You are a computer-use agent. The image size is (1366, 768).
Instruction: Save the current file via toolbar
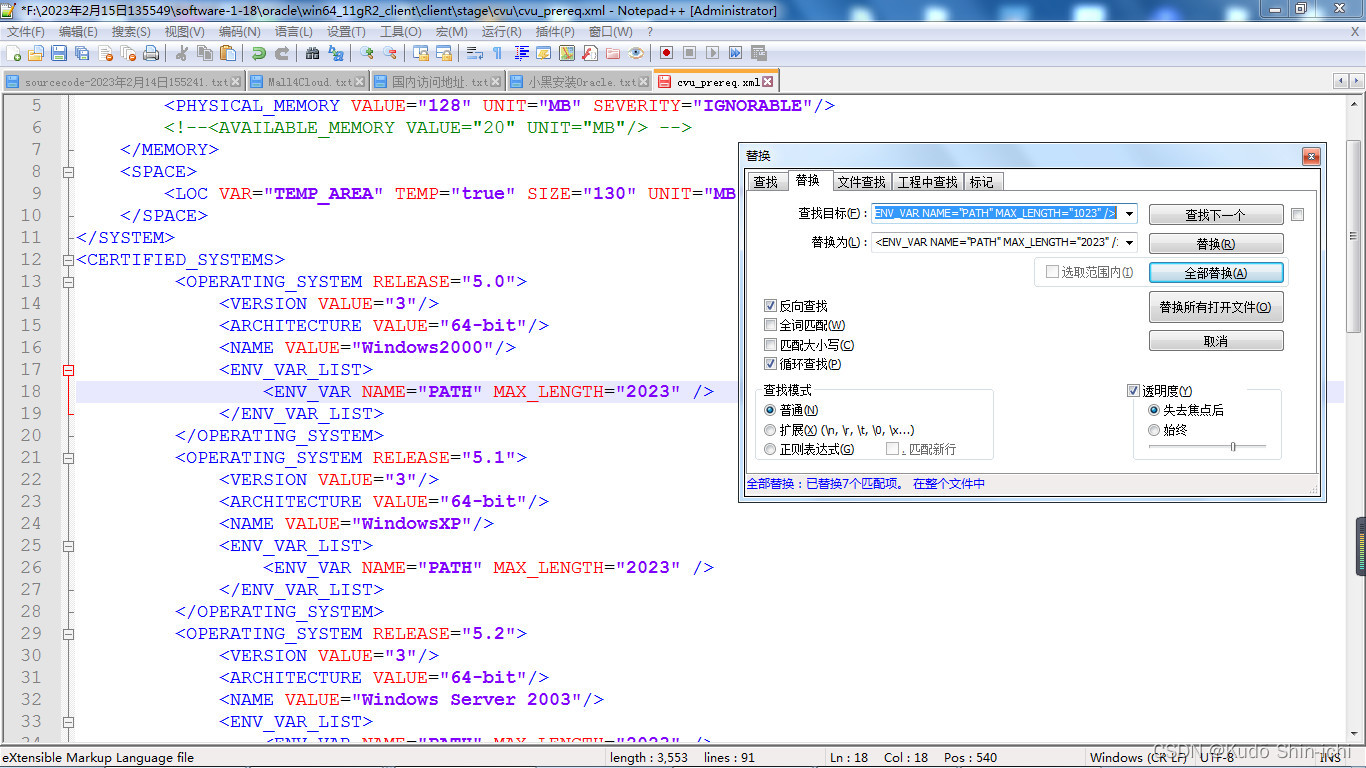tap(59, 53)
